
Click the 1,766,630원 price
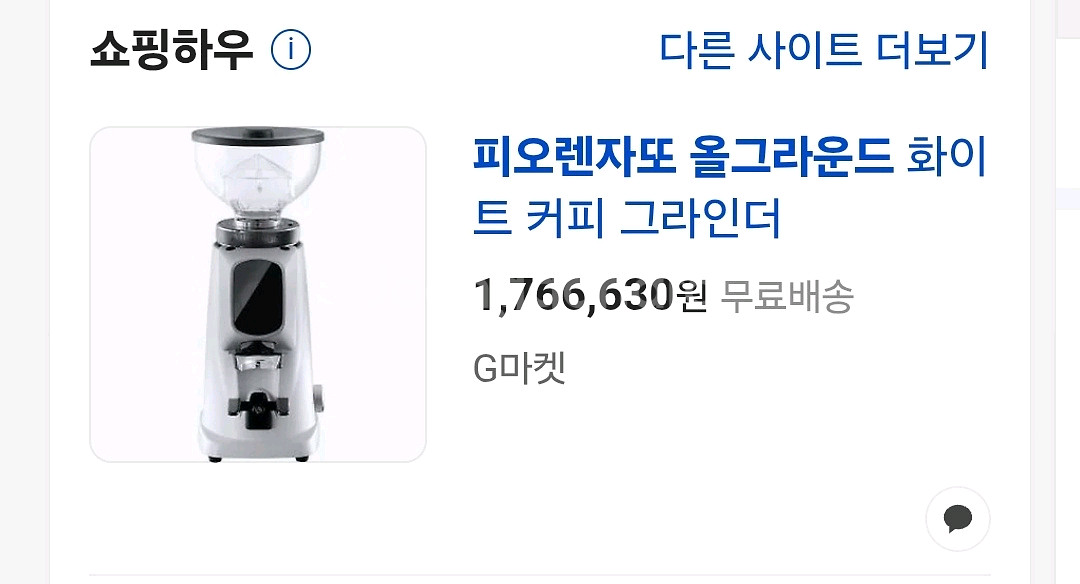coord(590,295)
